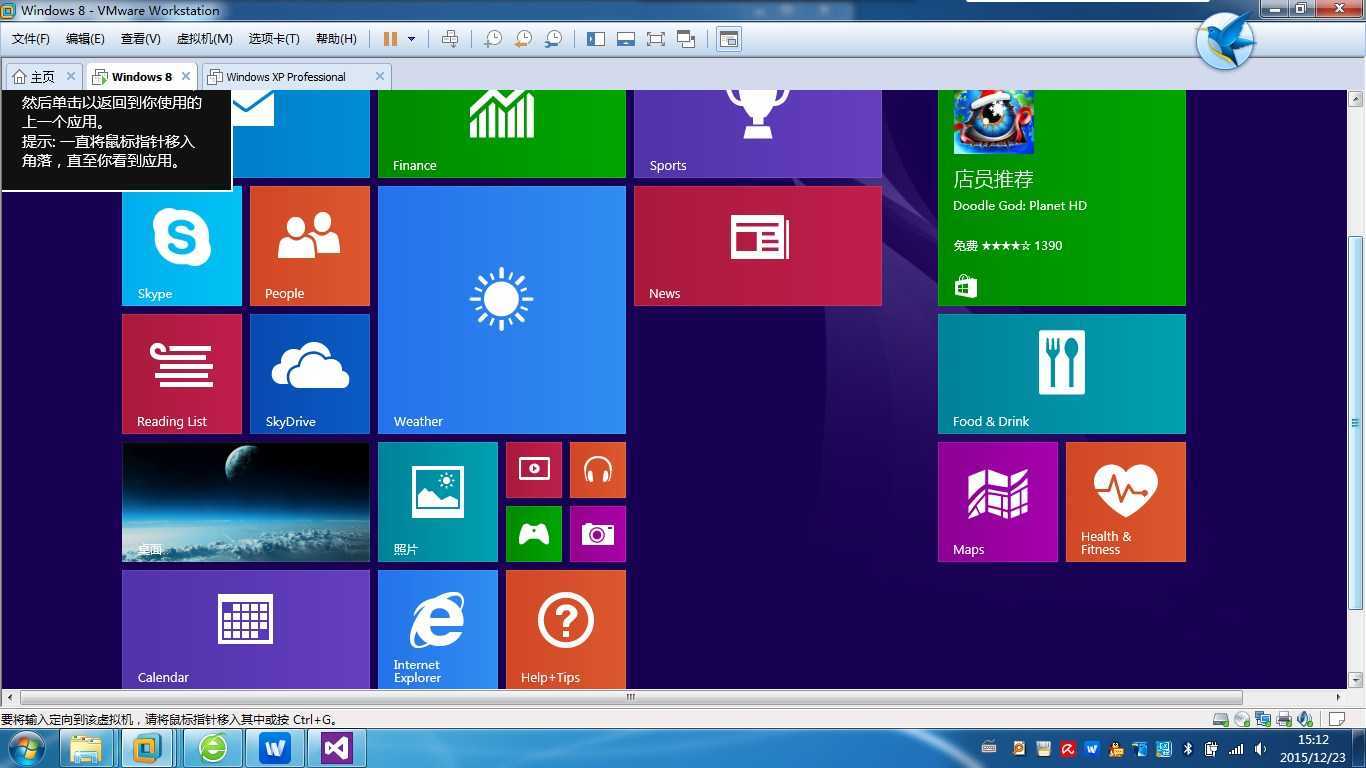Take a snapshot of the virtual machine

point(493,39)
